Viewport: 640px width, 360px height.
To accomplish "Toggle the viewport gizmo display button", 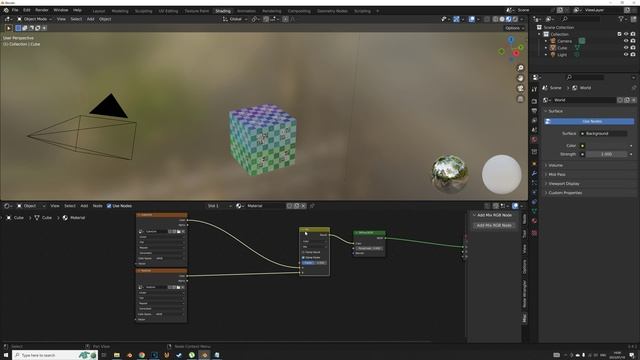I will tap(456, 19).
